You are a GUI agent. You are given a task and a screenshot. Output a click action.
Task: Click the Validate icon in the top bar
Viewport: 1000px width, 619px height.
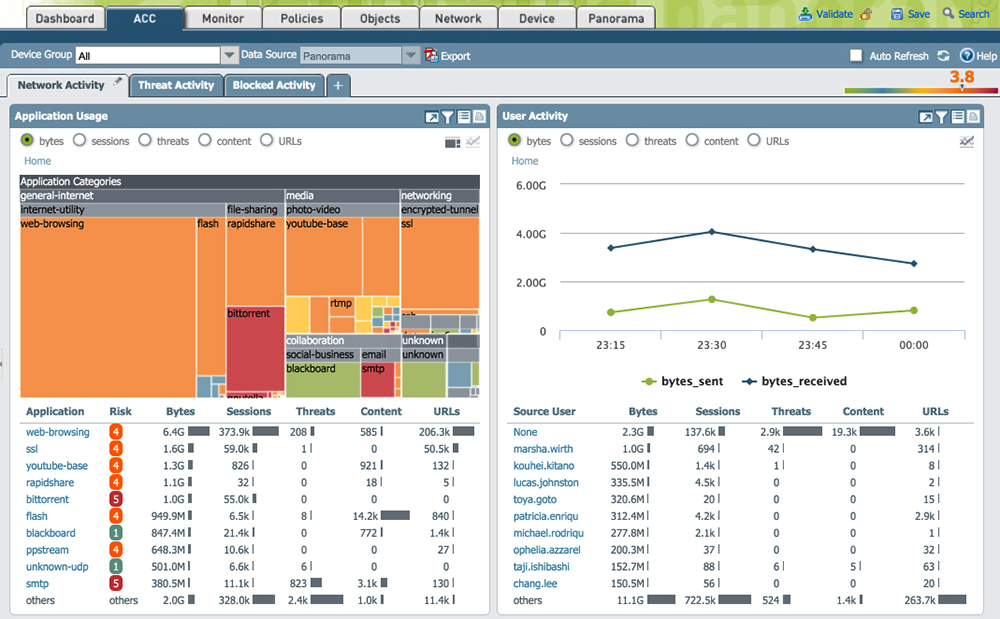pyautogui.click(x=805, y=14)
